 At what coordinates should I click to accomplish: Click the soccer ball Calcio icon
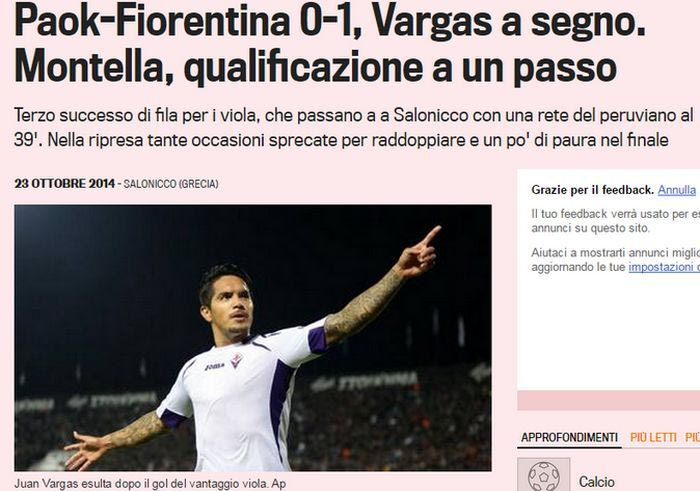pyautogui.click(x=543, y=475)
